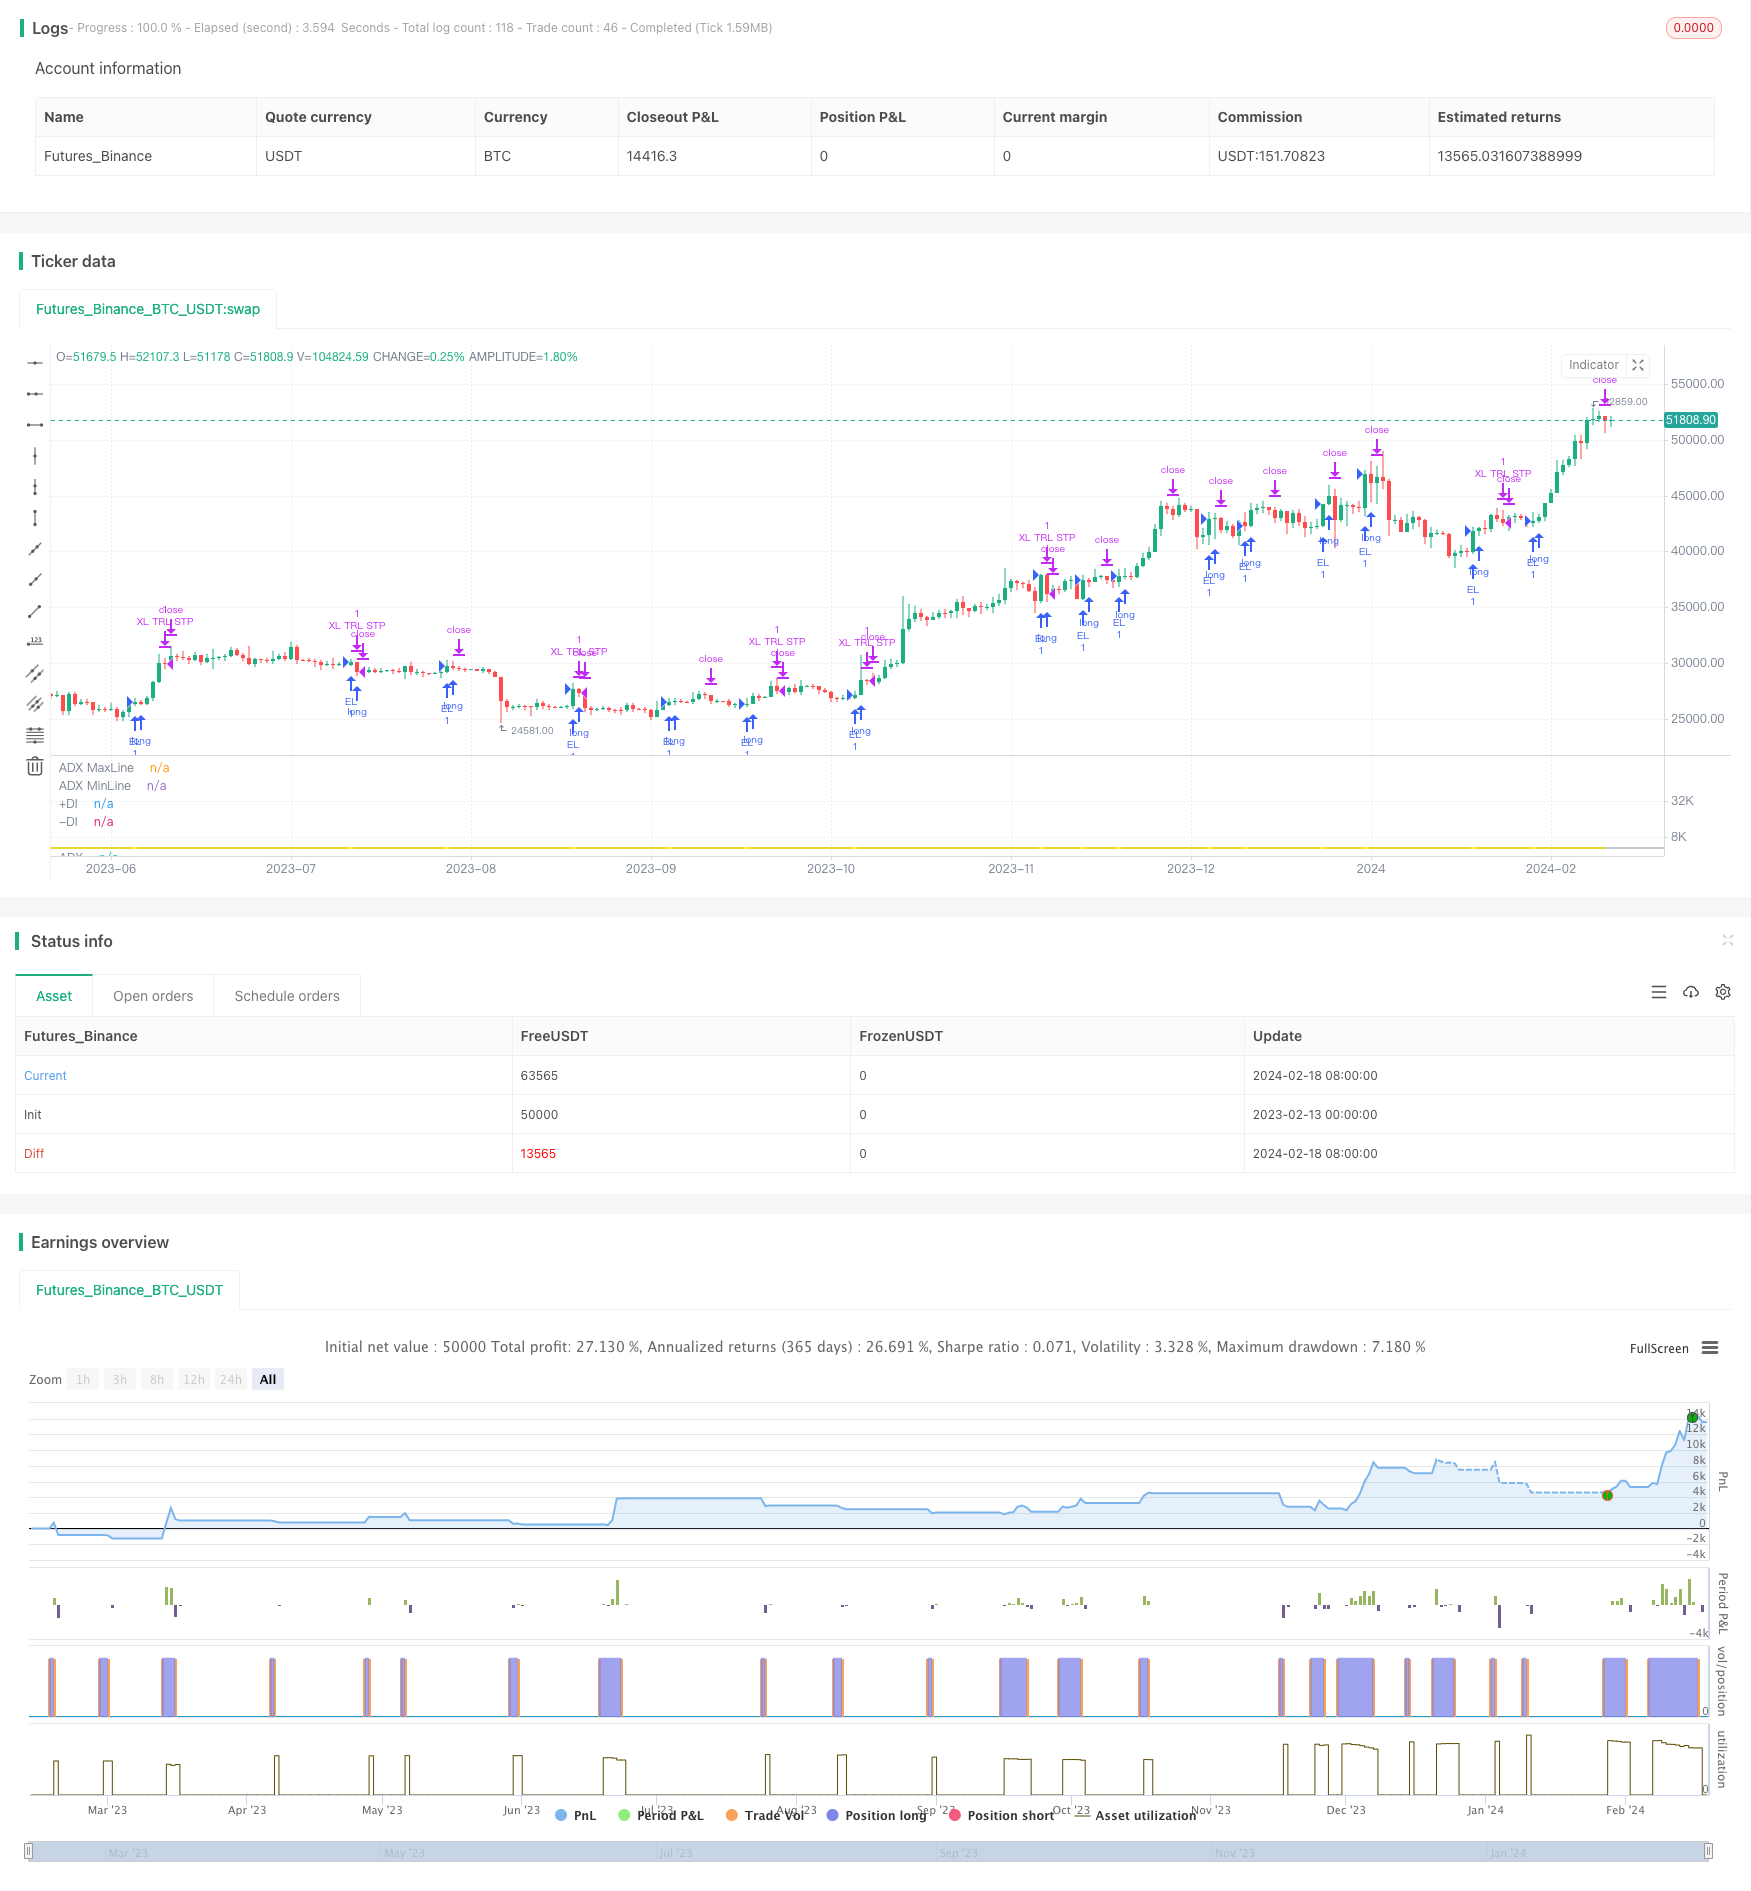Set earnings zoom to 24h
The width and height of the screenshot is (1751, 1891).
coord(231,1379)
